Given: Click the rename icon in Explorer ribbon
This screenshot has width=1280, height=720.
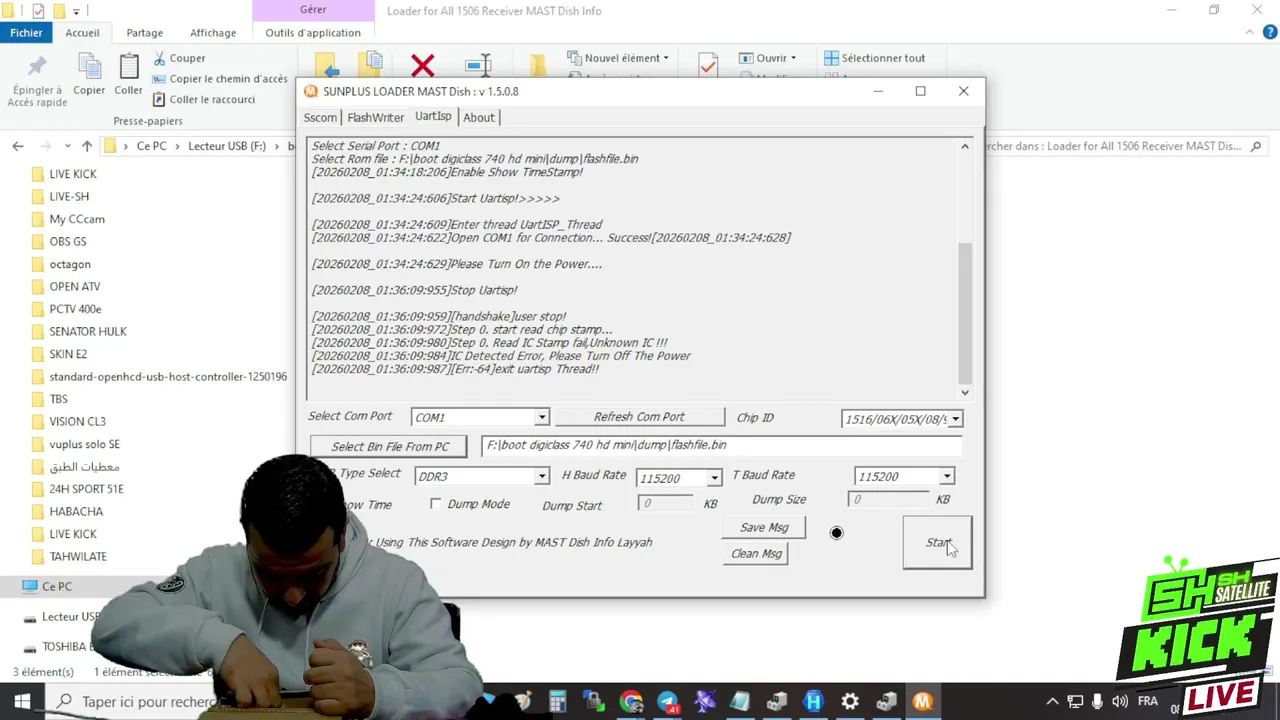Looking at the screenshot, I should click(x=478, y=65).
